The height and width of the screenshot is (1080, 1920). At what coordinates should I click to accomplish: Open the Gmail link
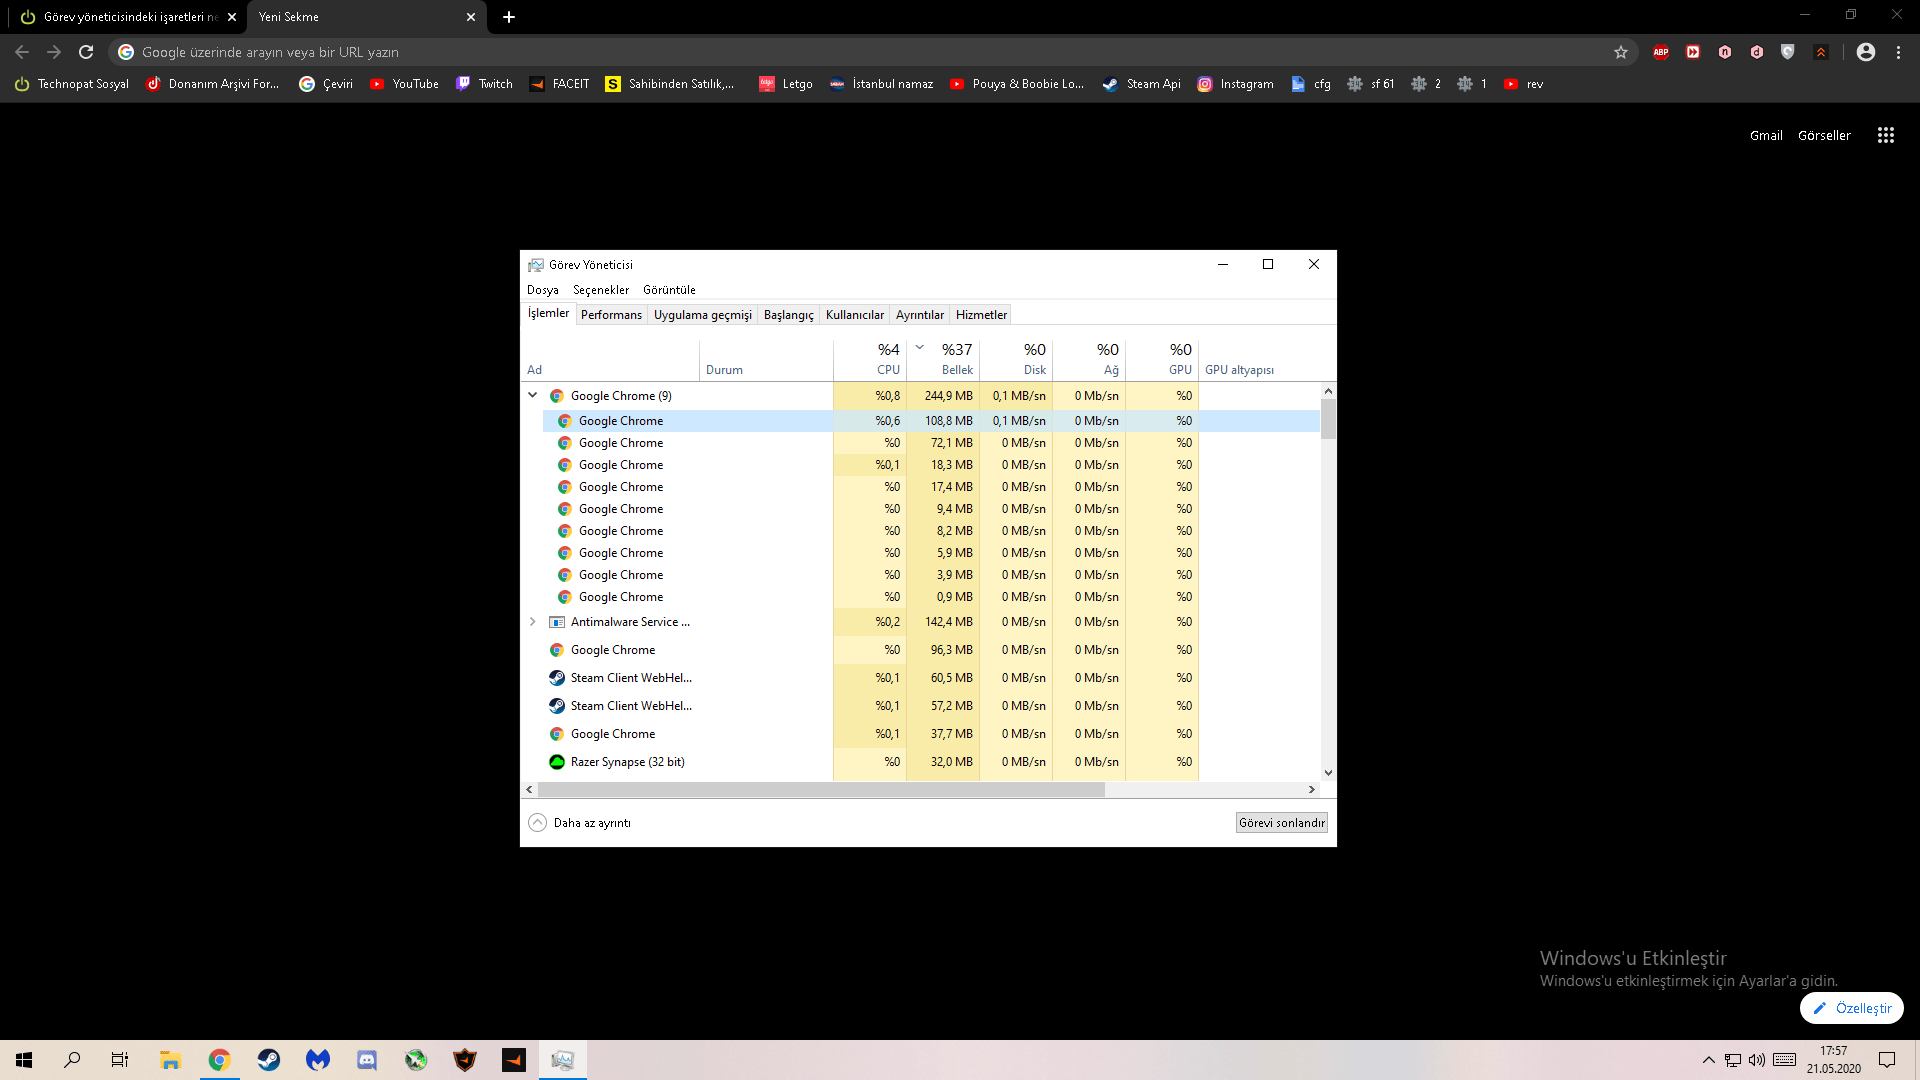tap(1765, 135)
